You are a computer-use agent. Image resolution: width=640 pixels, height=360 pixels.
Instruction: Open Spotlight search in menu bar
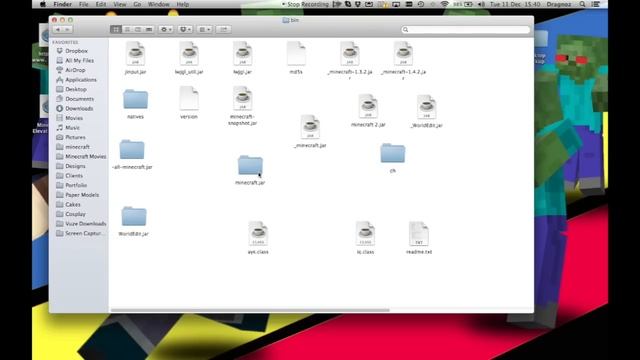pyautogui.click(x=582, y=4)
